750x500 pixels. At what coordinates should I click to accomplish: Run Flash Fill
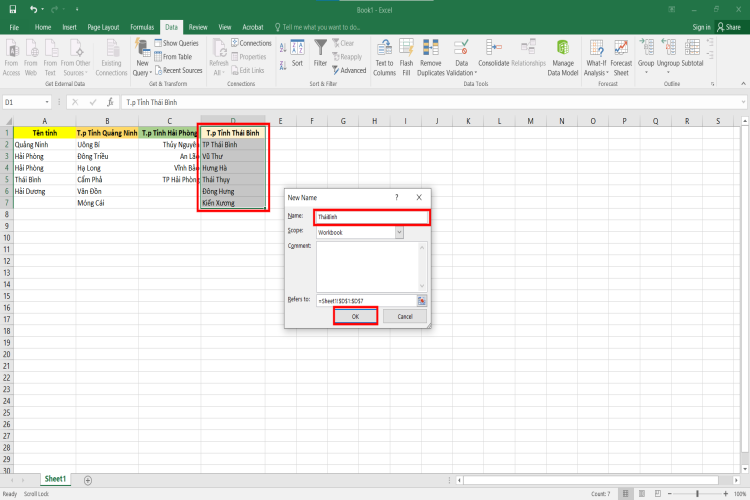[x=406, y=58]
